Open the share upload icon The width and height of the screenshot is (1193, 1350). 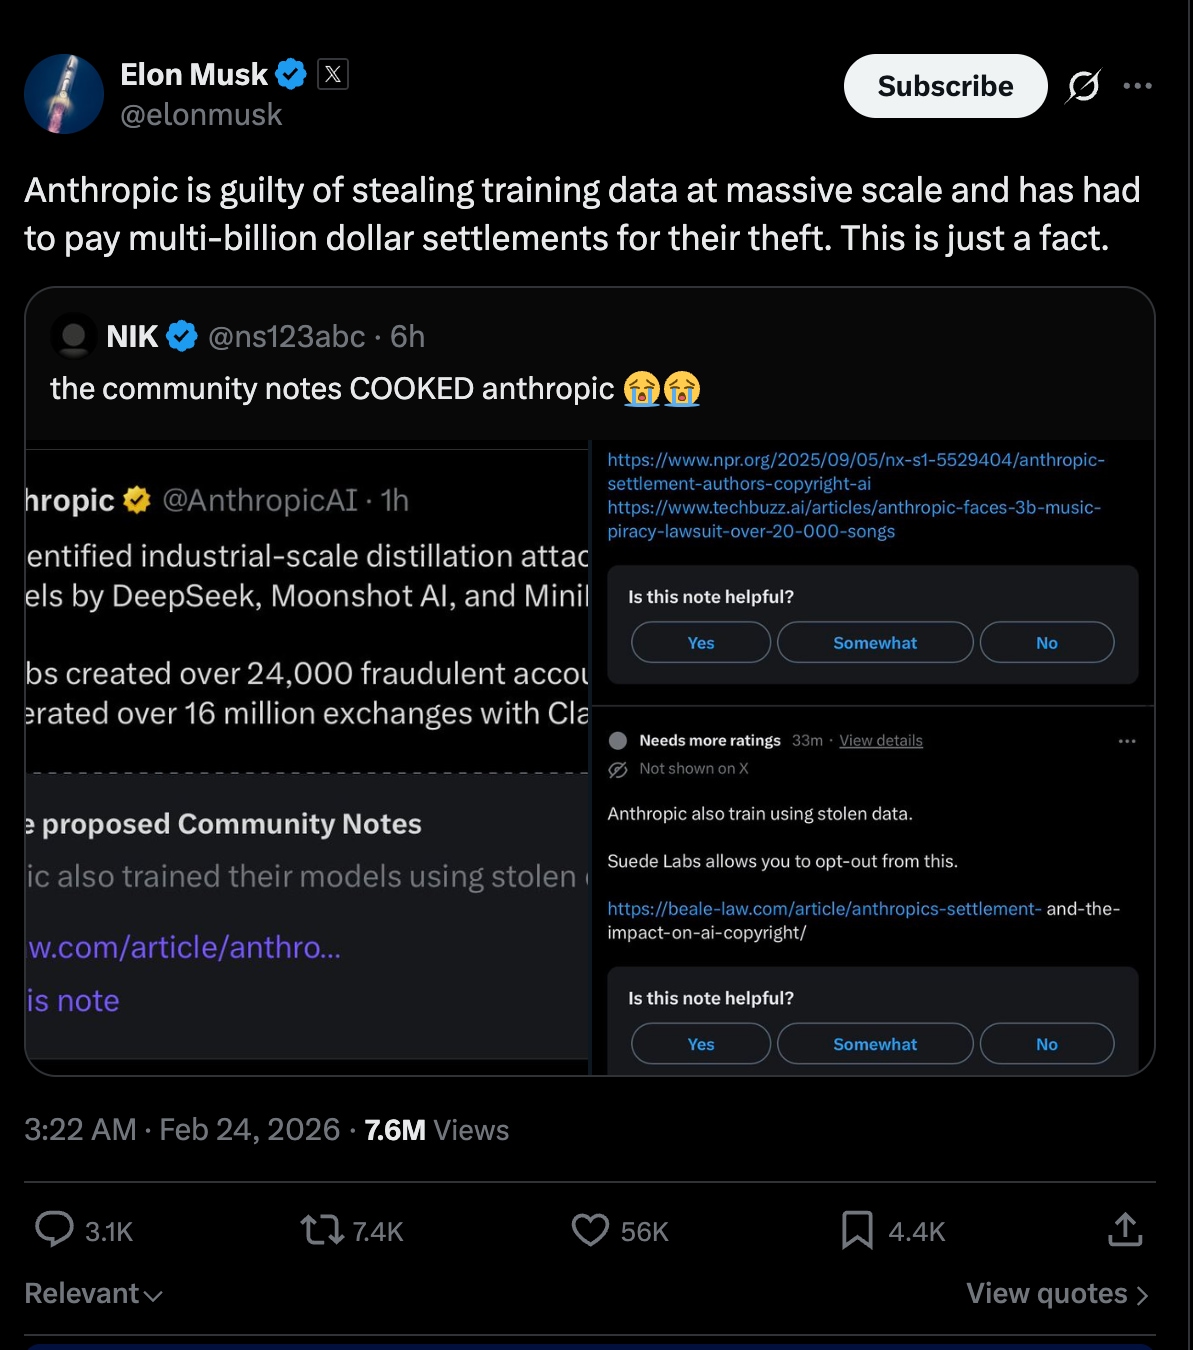click(1125, 1229)
